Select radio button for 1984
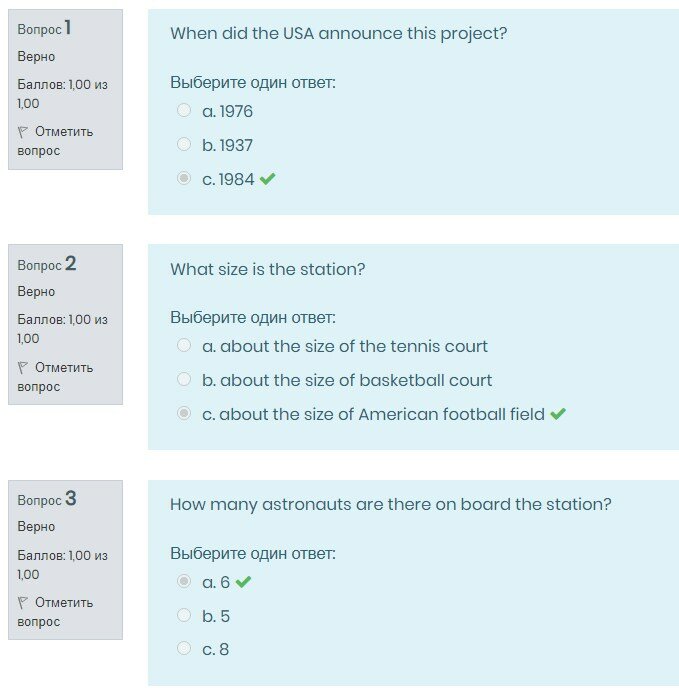 pos(184,179)
